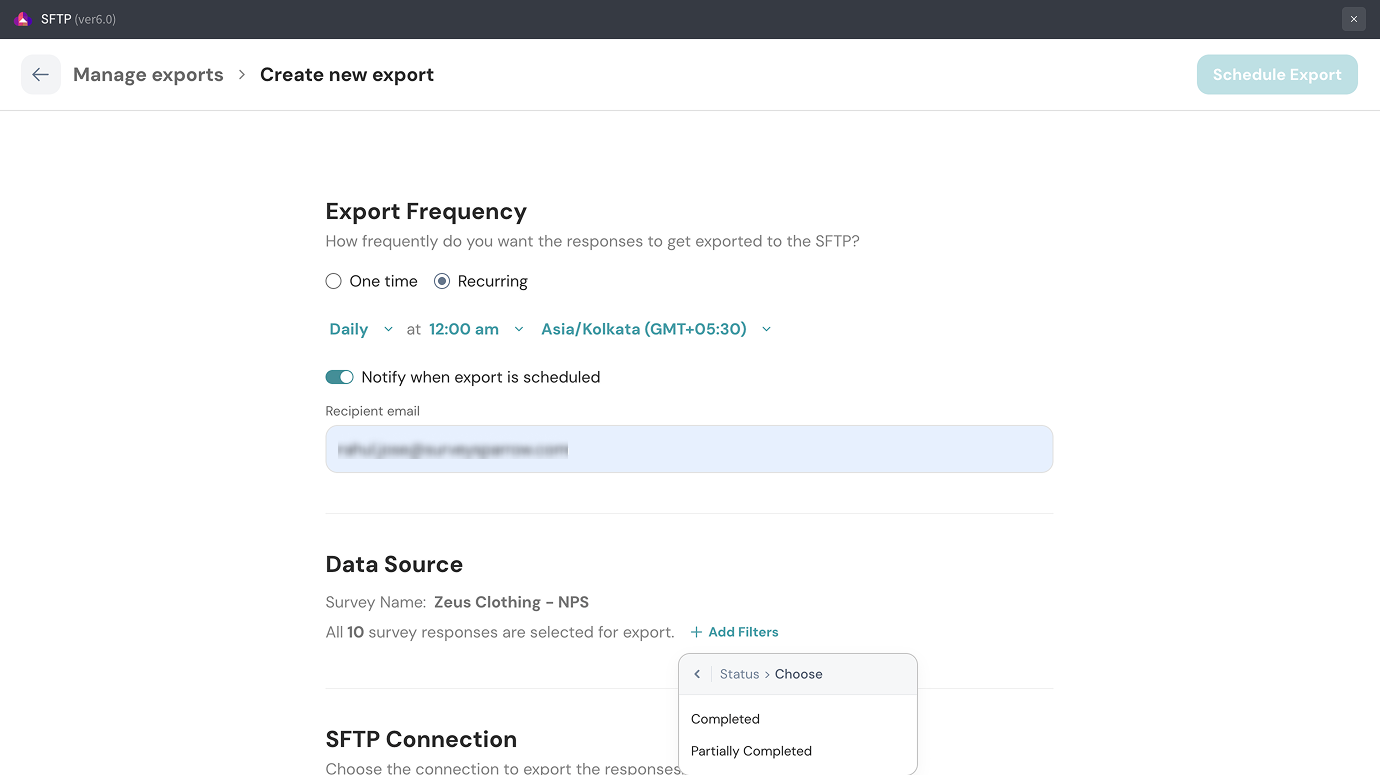Screen dimensions: 1380x775
Task: Disable notify when export is scheduled
Action: coord(340,377)
